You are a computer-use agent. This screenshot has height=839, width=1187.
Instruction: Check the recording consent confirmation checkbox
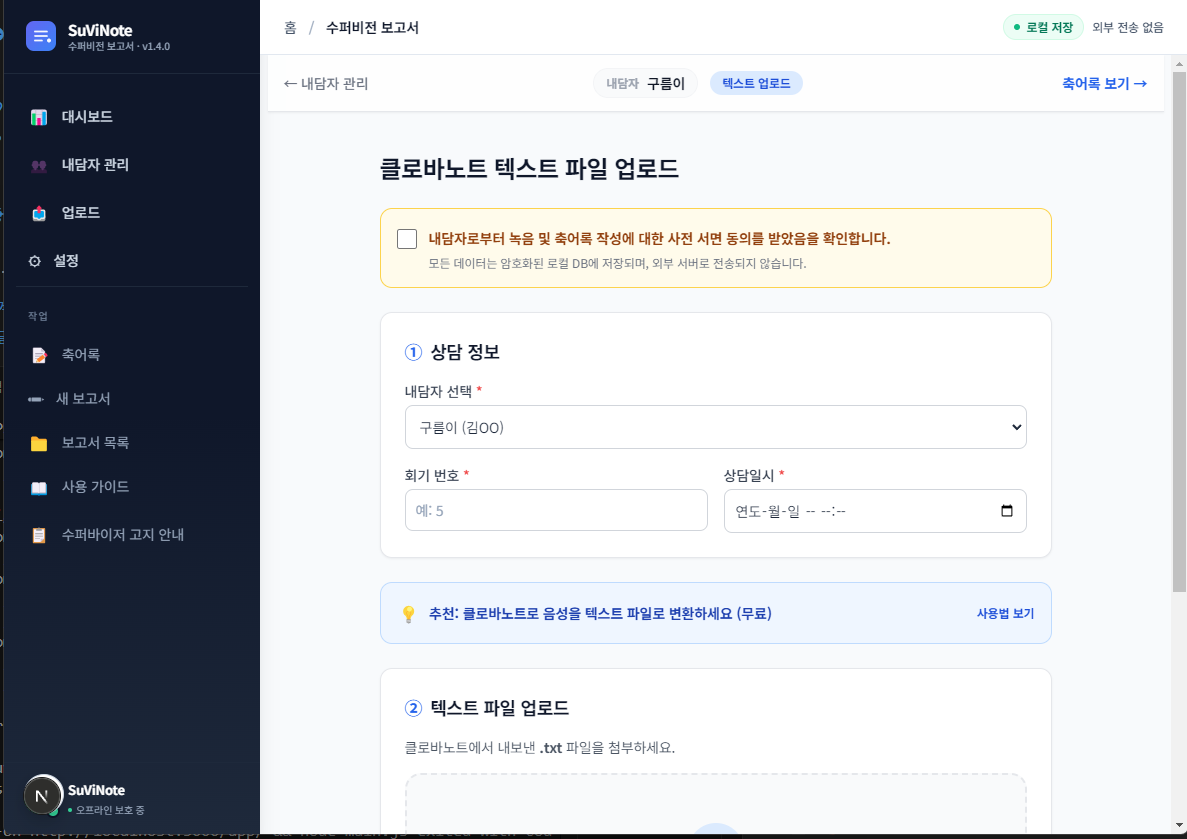[406, 238]
